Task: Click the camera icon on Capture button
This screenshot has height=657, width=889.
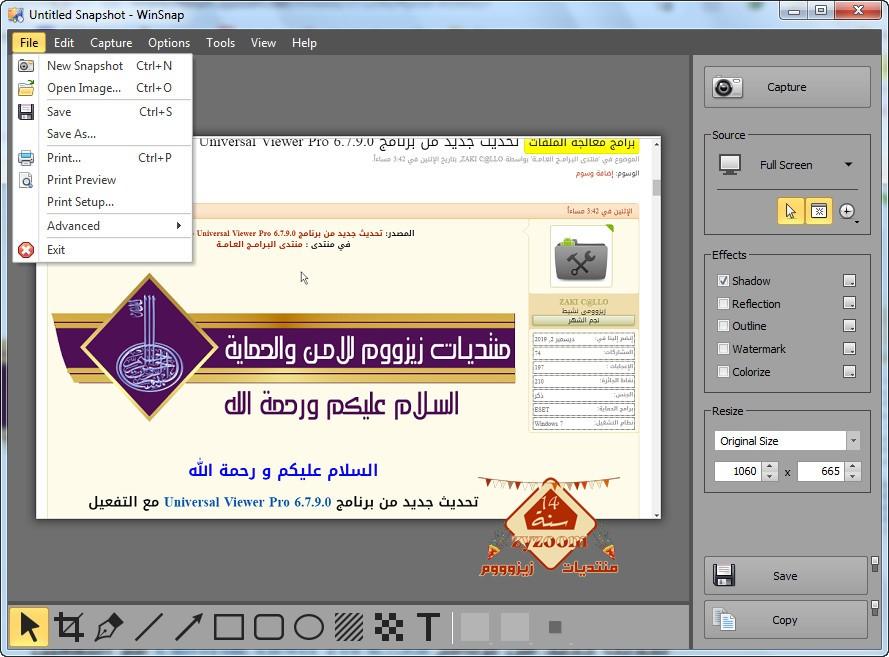Action: [727, 87]
